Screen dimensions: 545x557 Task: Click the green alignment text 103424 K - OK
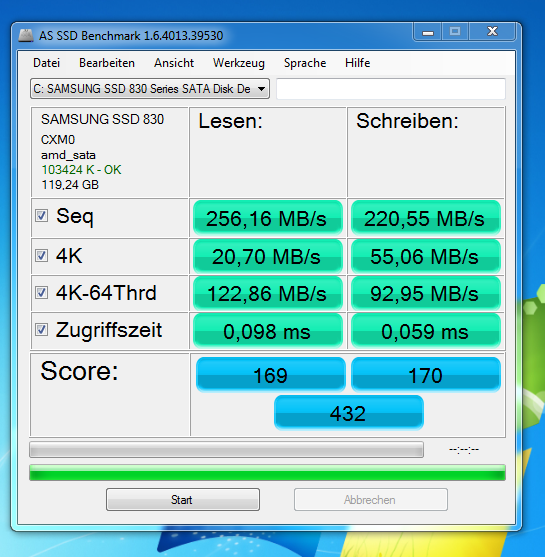tap(81, 170)
